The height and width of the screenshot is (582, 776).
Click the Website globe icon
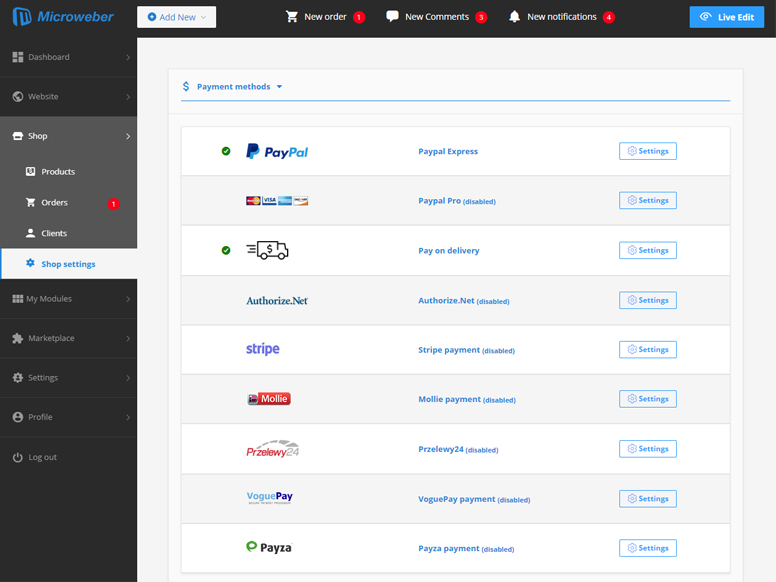click(x=18, y=97)
